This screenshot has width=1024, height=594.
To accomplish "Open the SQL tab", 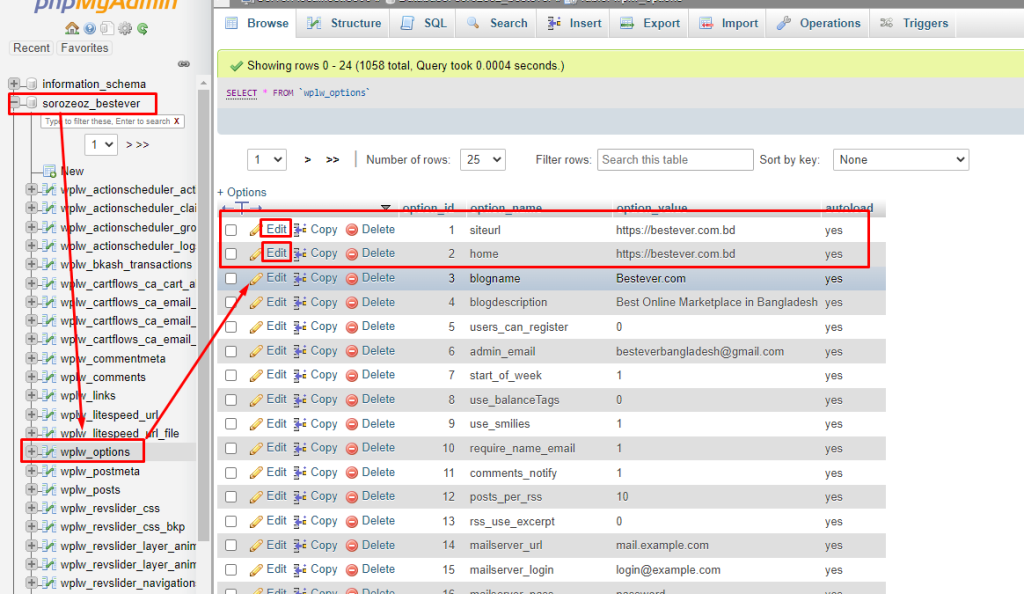I will [x=423, y=23].
